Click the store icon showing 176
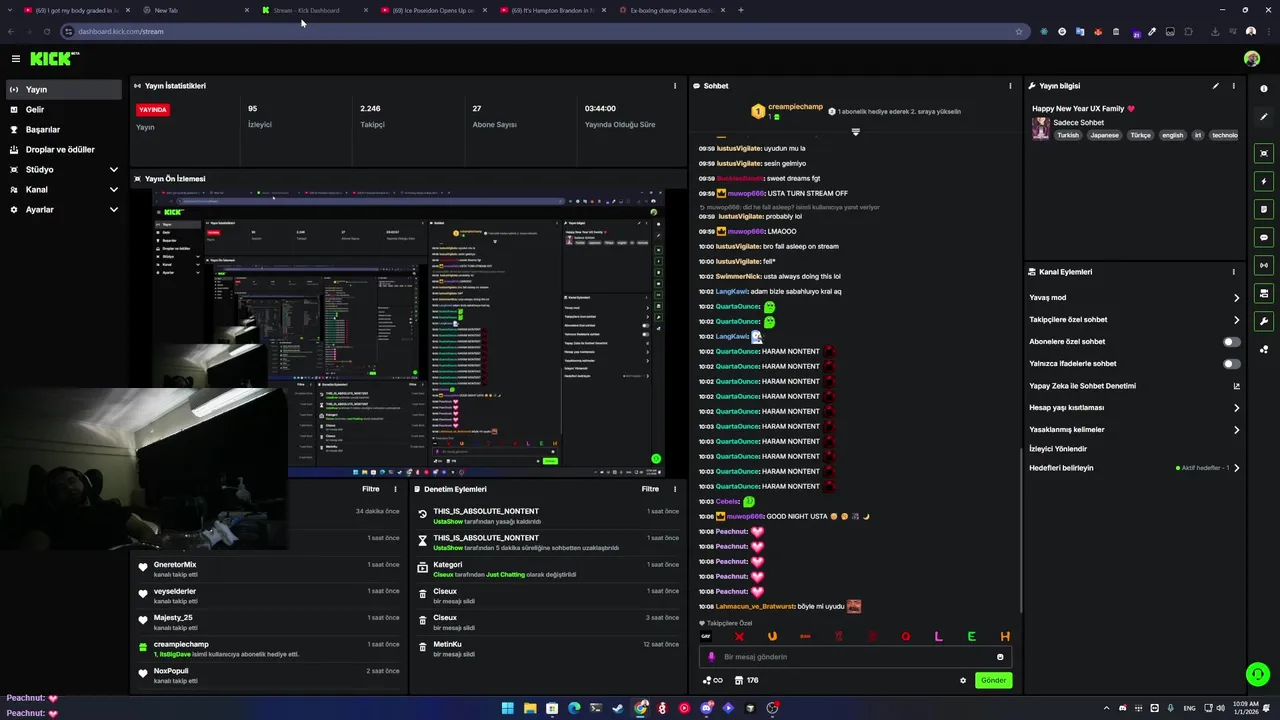Screen dimensions: 1280x720 coord(739,680)
